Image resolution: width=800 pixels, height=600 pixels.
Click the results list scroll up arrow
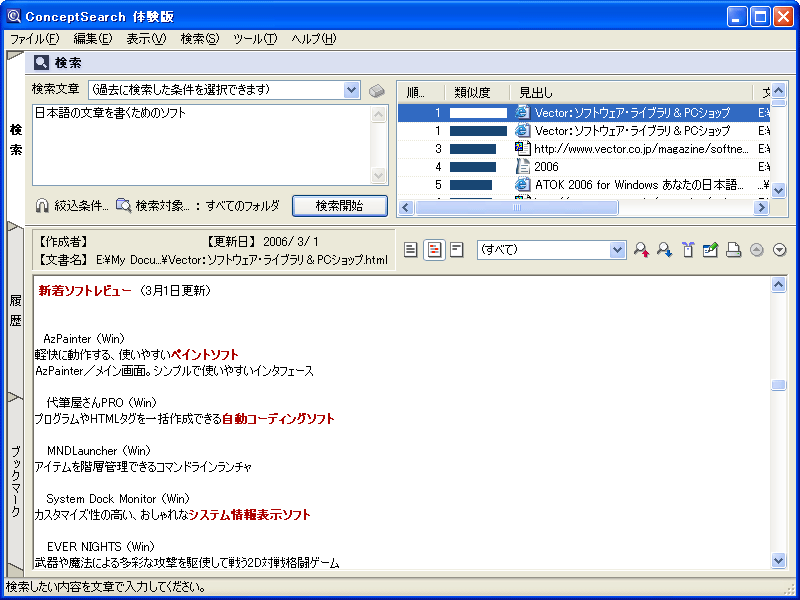tap(779, 91)
